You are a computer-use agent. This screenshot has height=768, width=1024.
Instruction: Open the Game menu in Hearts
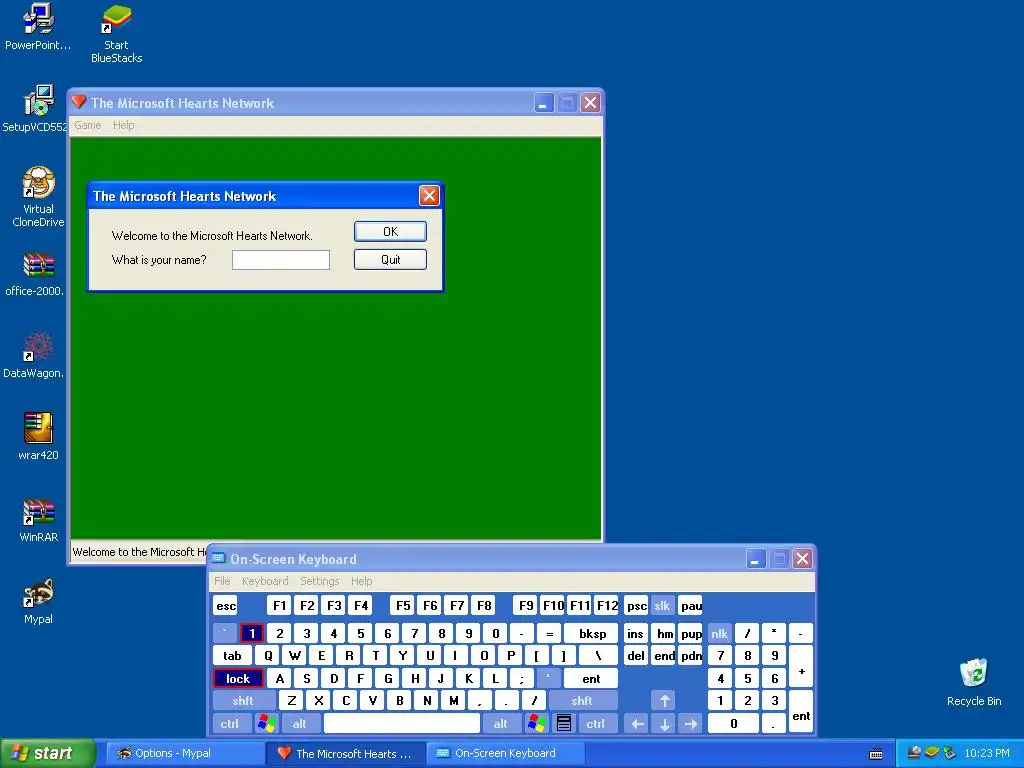click(88, 125)
